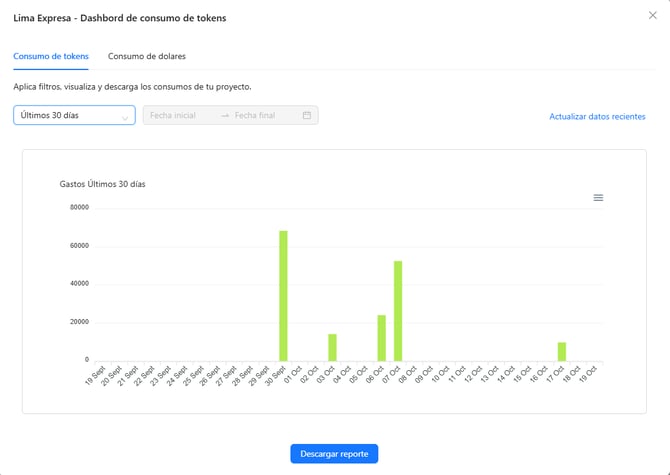670x475 pixels.
Task: Click Actualizar datos recientes link
Action: click(x=597, y=117)
